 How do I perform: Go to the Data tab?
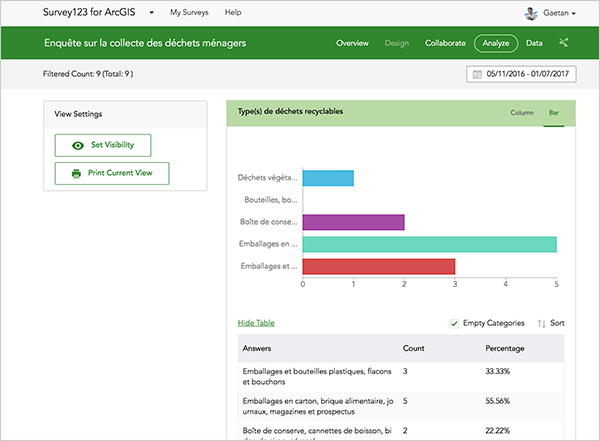(x=534, y=43)
